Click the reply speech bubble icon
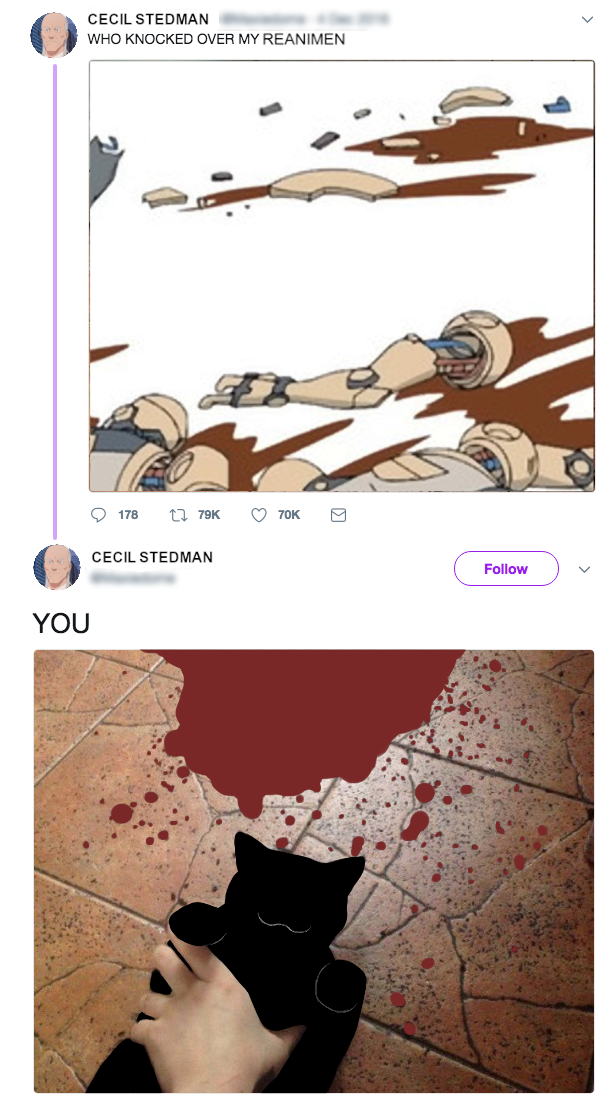Viewport: 609px width, 1105px height. point(99,515)
